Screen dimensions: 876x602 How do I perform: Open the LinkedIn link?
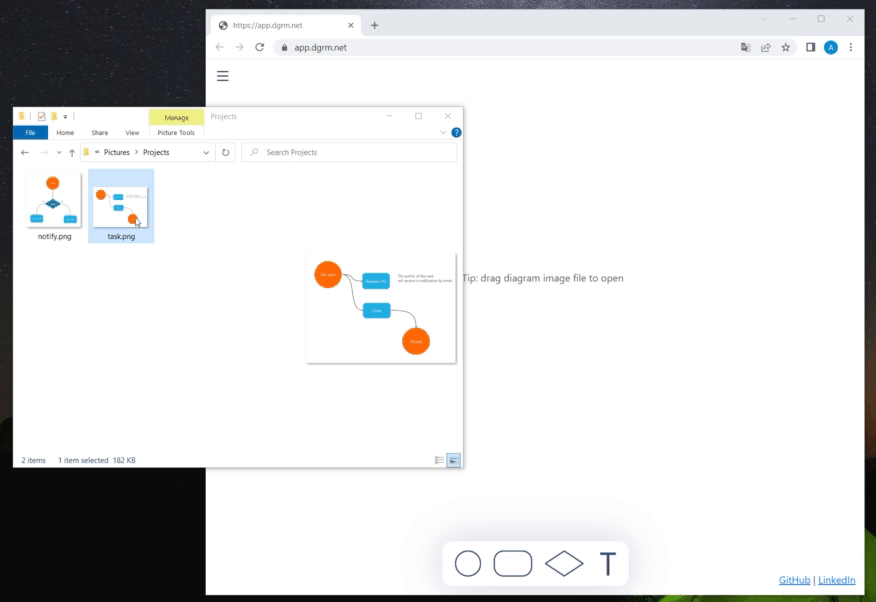pyautogui.click(x=836, y=580)
